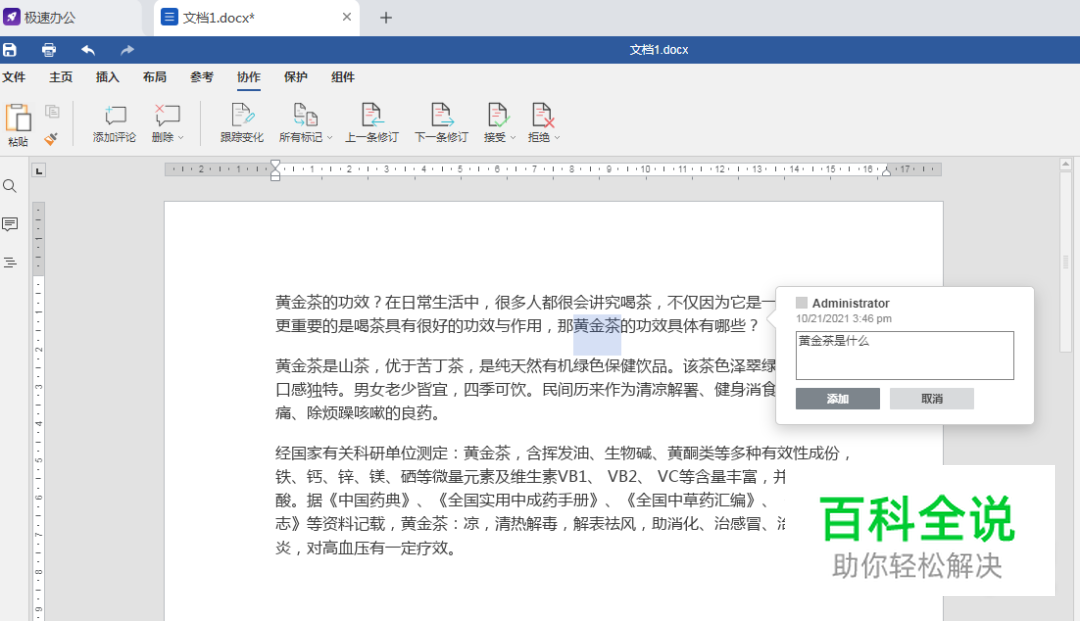Click the 添加 (Add) button in comment popup

pyautogui.click(x=838, y=398)
